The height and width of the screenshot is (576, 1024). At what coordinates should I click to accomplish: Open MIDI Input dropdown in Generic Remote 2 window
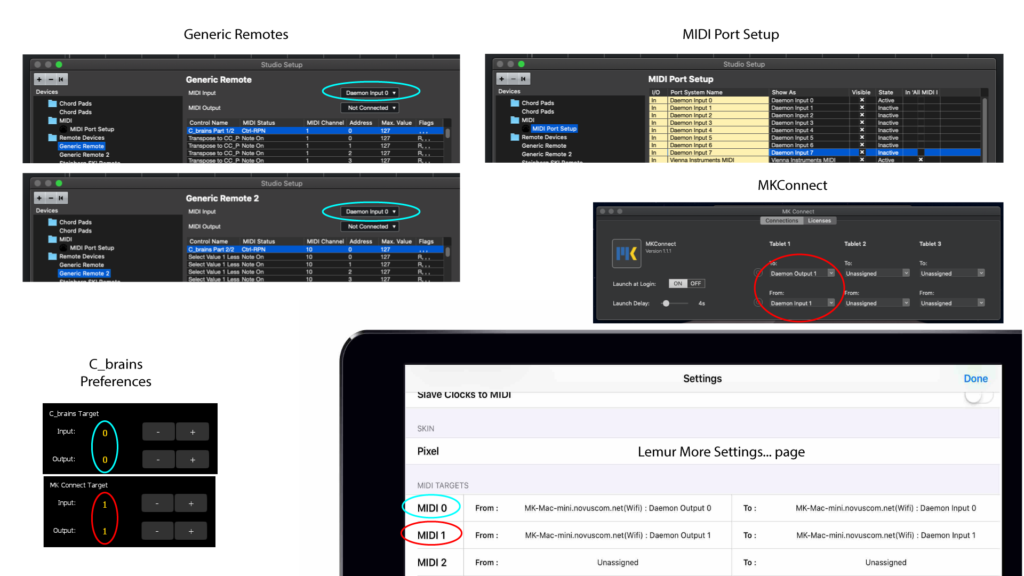click(x=370, y=212)
